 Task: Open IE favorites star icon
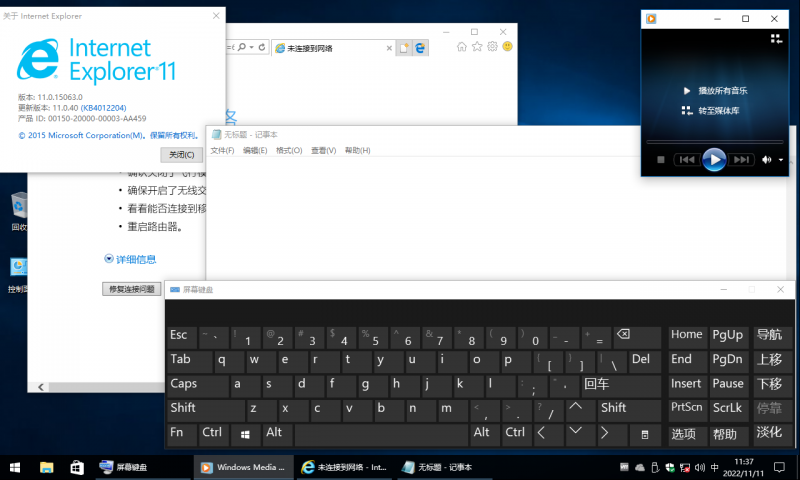pos(477,47)
